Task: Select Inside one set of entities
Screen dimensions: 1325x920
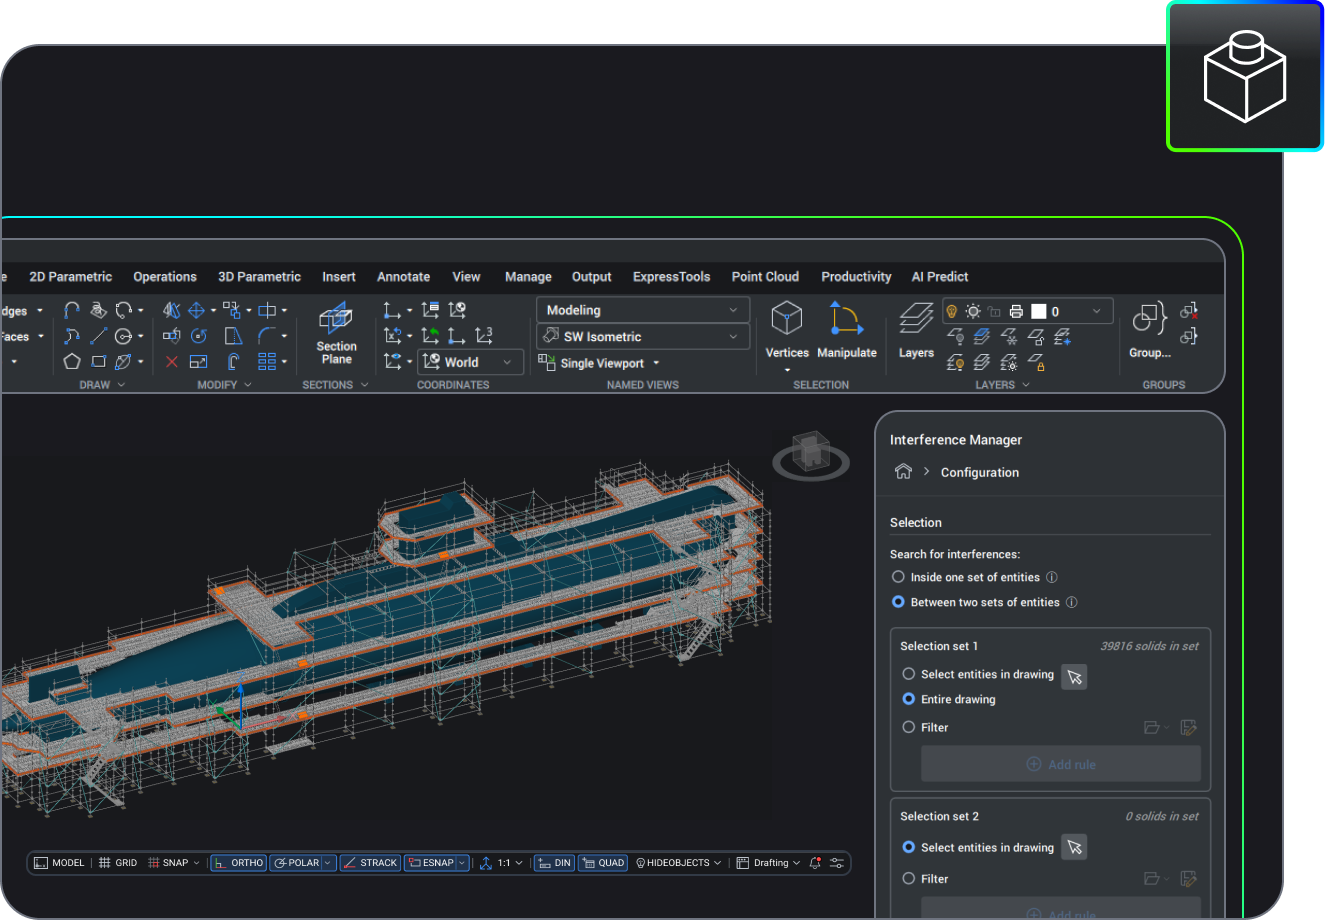Action: point(898,577)
